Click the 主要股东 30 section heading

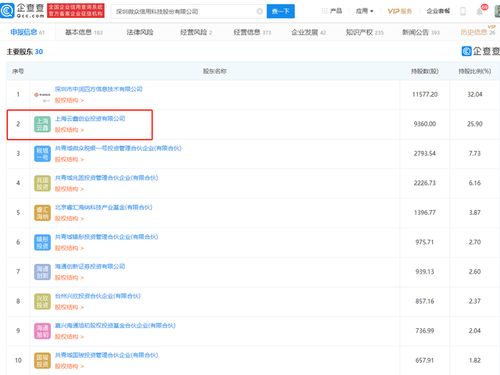(x=25, y=52)
